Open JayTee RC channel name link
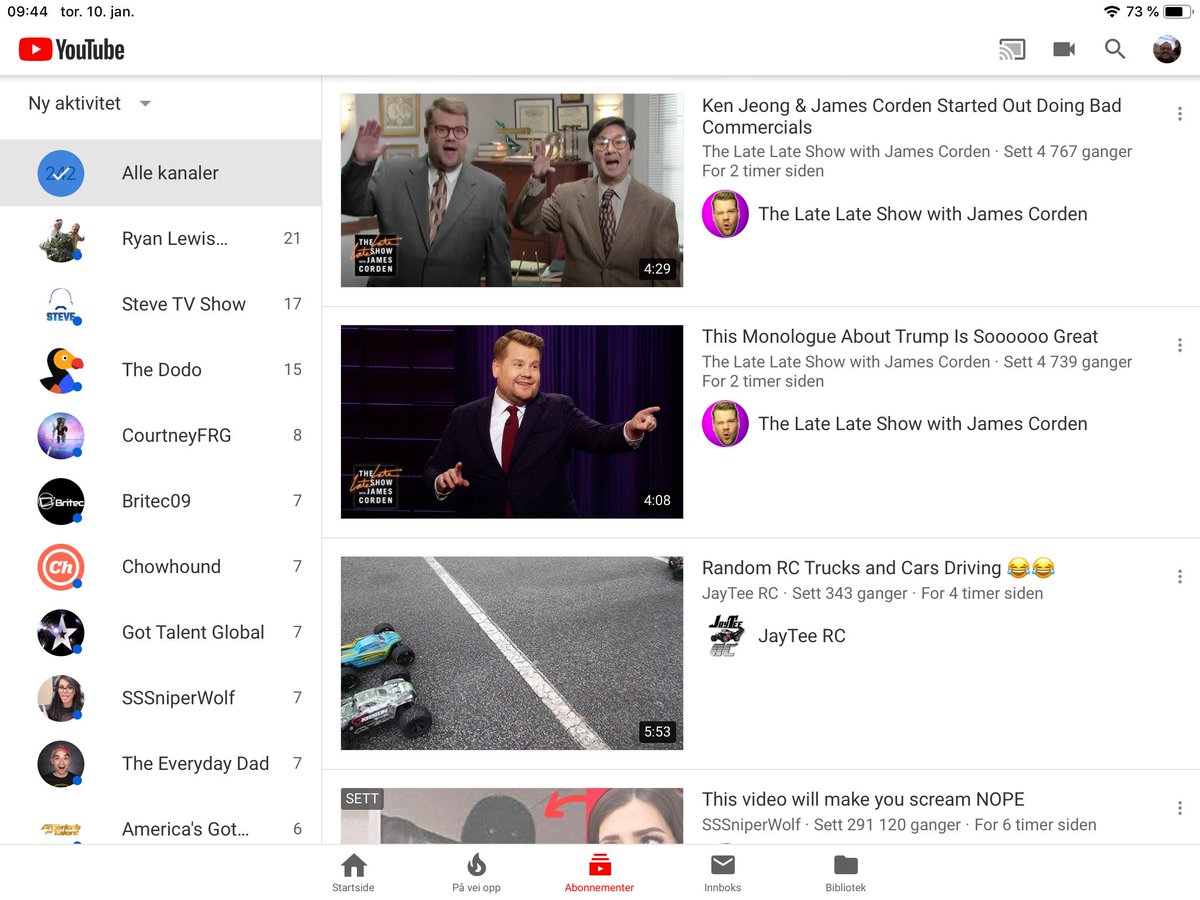Screen dimensions: 1200x900 pyautogui.click(x=802, y=636)
